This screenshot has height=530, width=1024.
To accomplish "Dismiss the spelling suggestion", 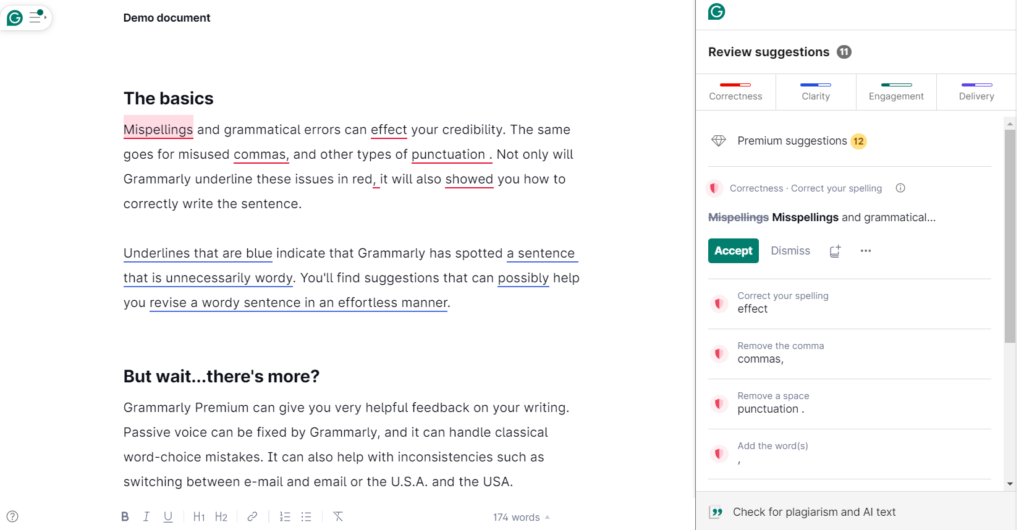I will [x=790, y=251].
